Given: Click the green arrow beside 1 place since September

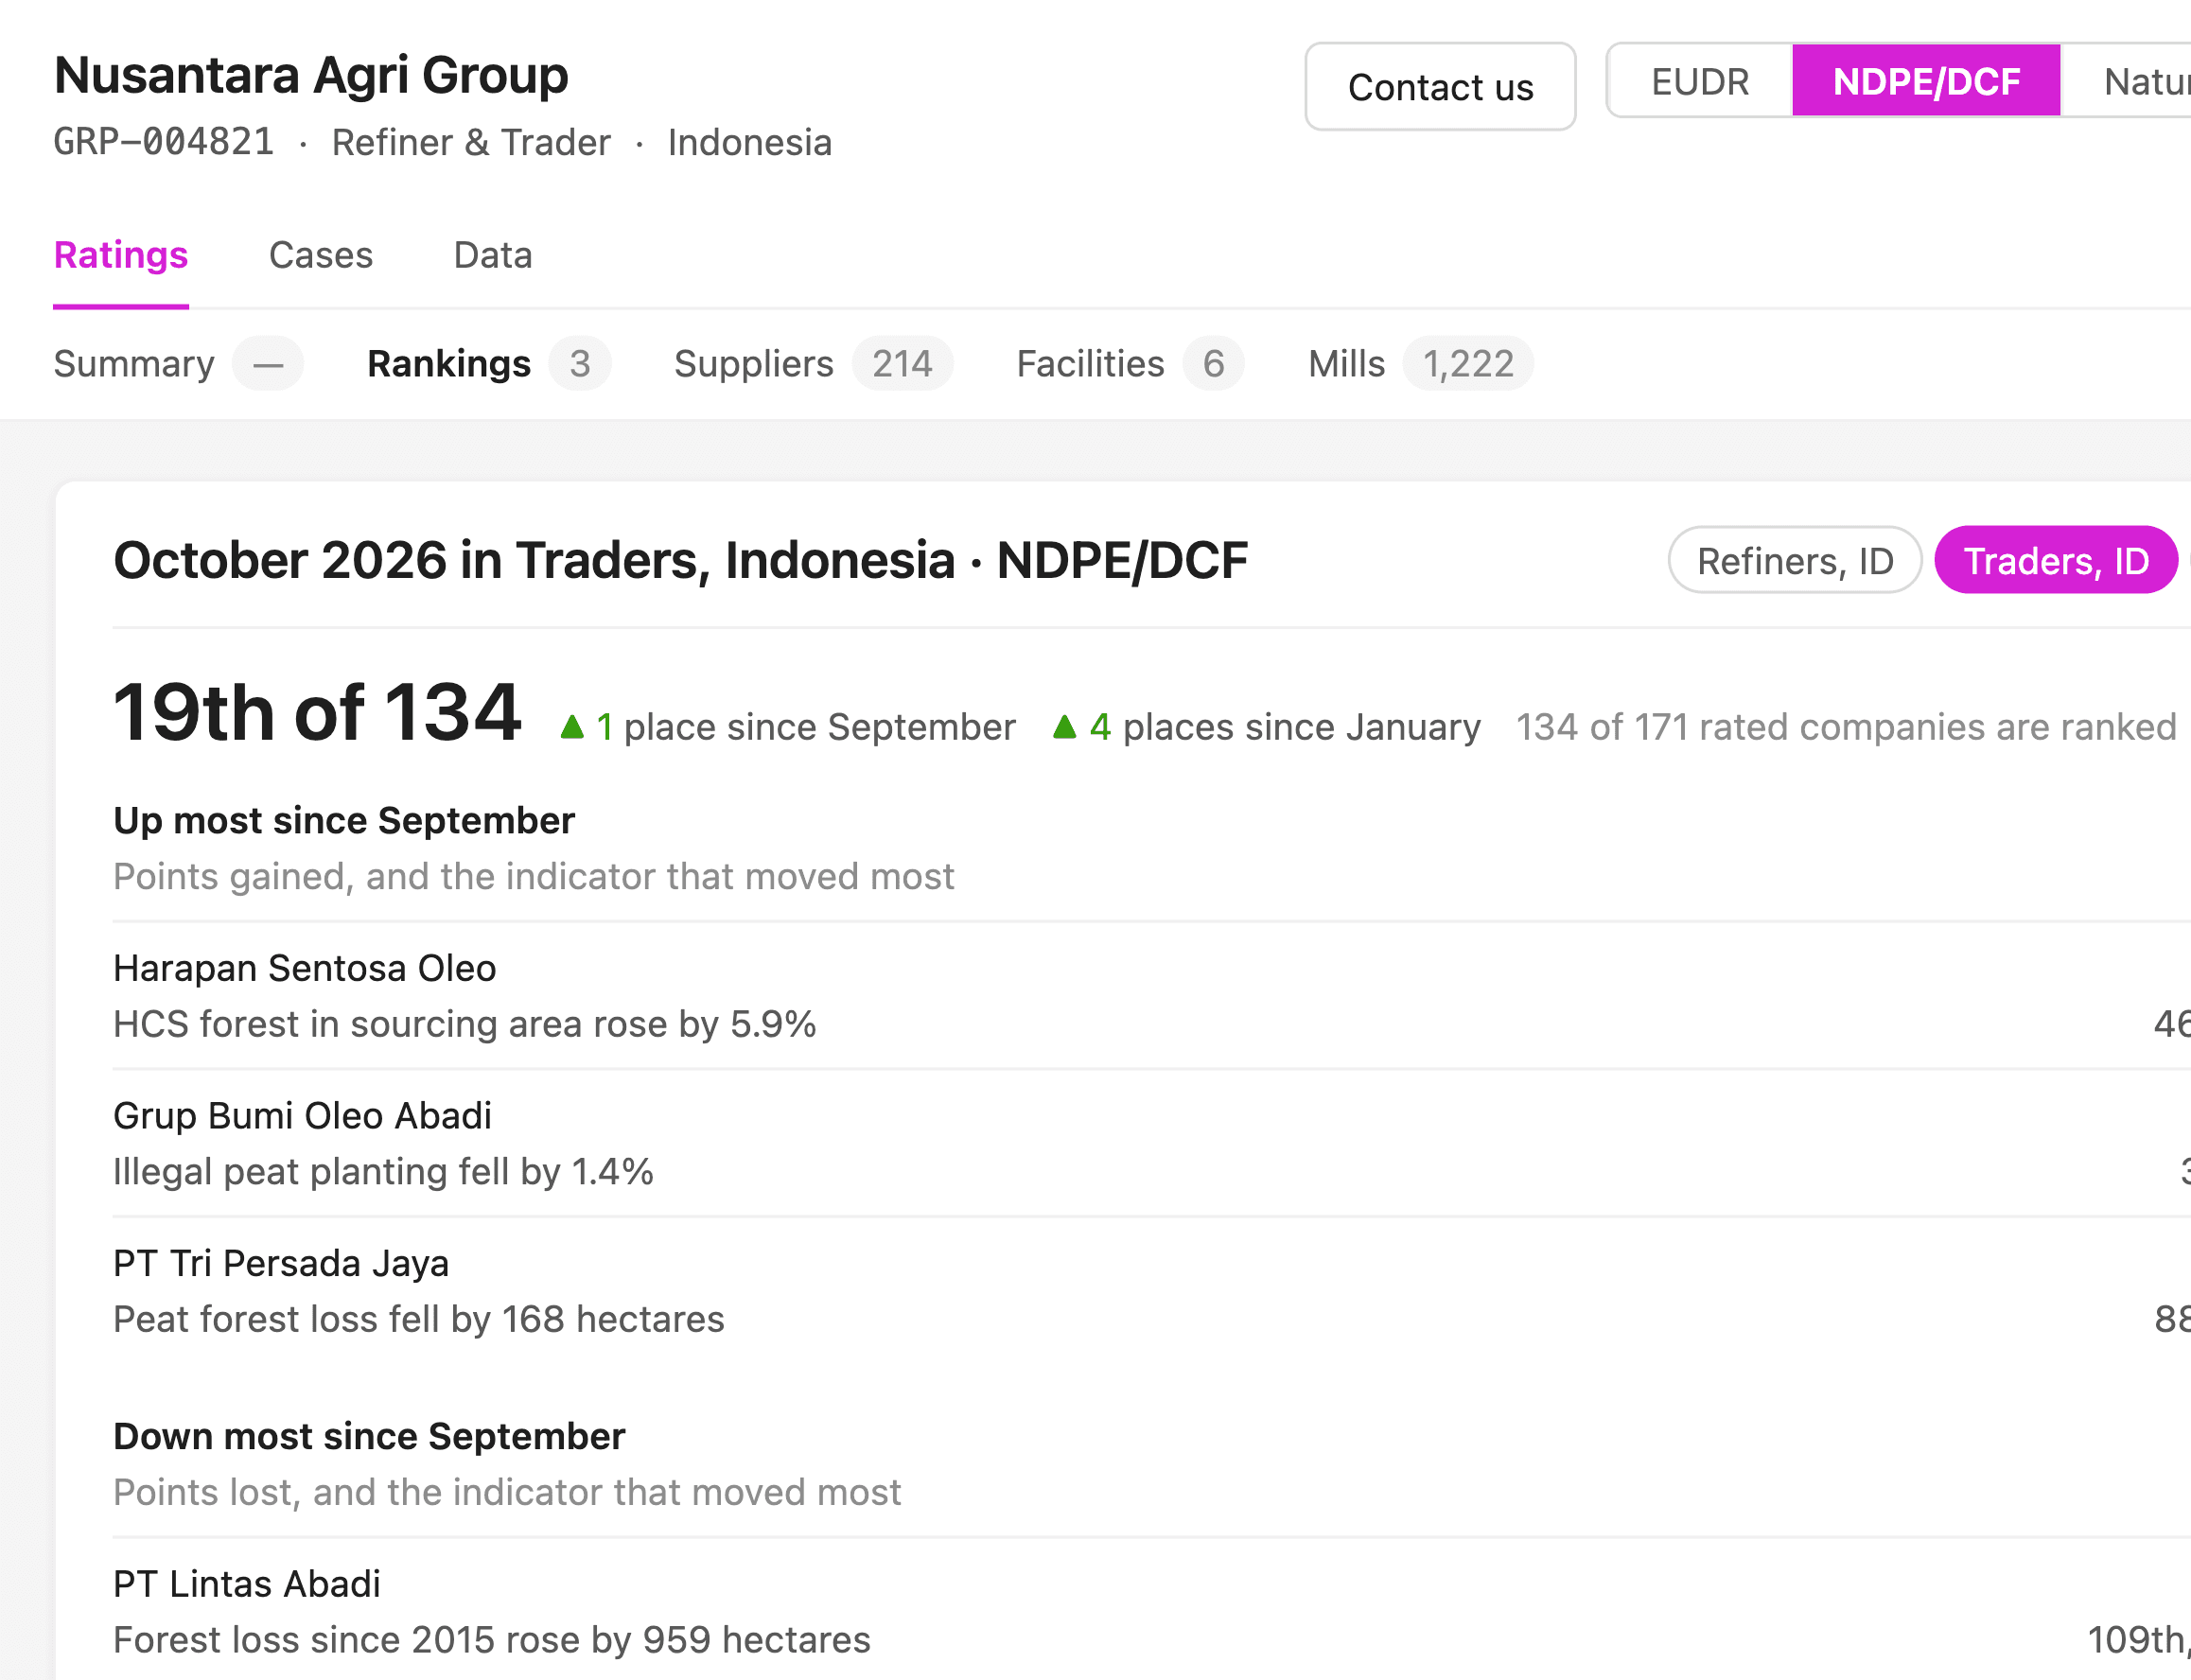Looking at the screenshot, I should point(572,727).
